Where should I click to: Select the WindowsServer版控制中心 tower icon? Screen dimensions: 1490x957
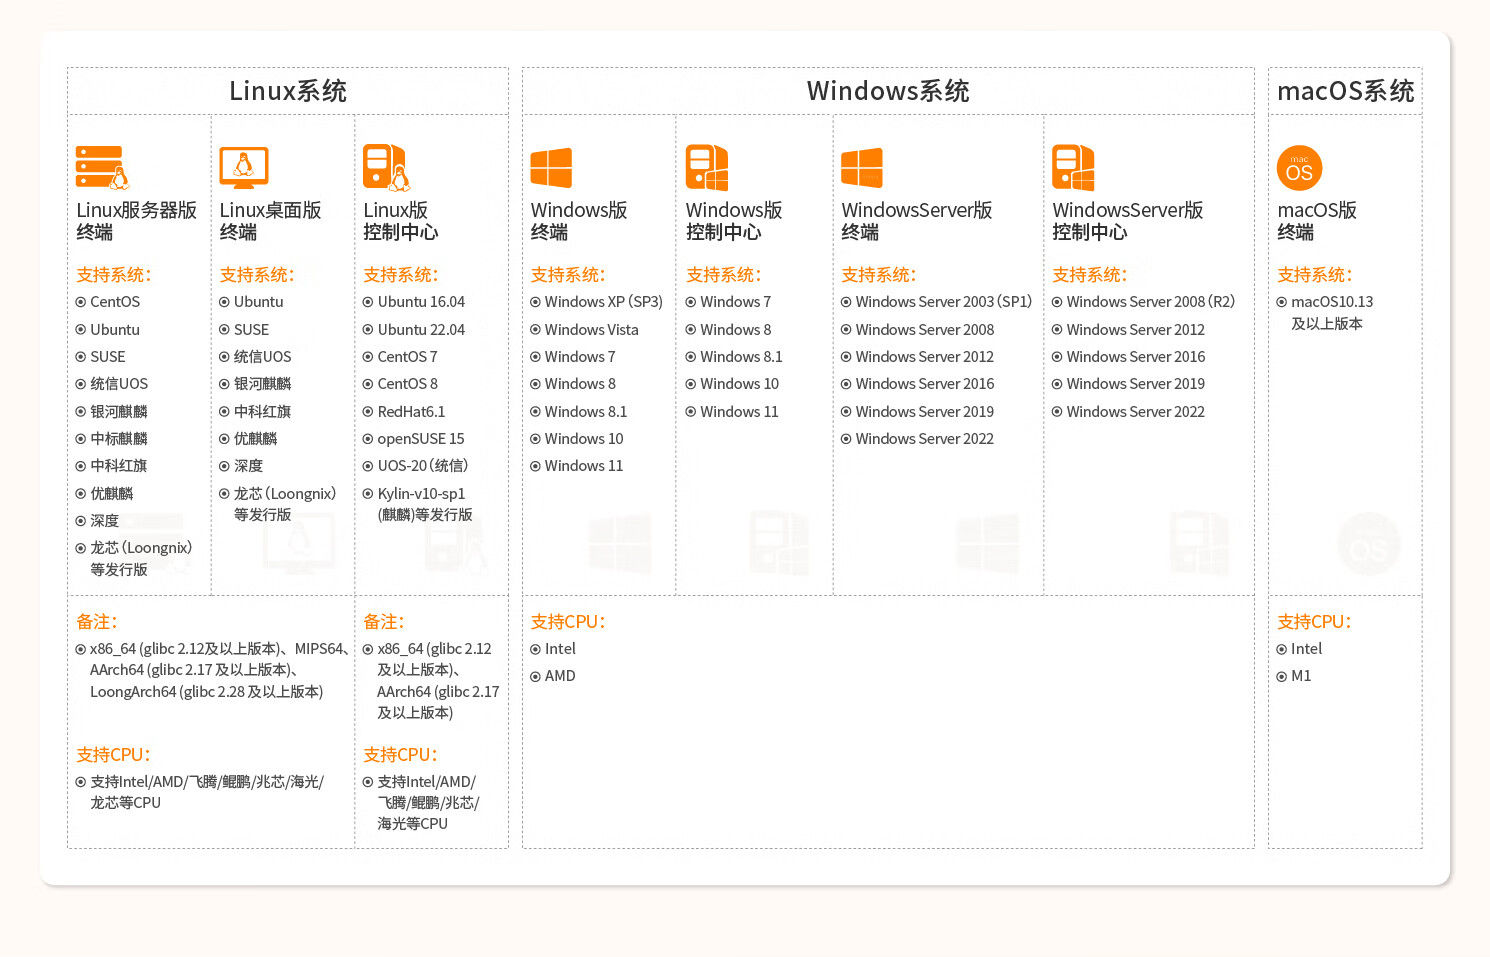[1073, 168]
